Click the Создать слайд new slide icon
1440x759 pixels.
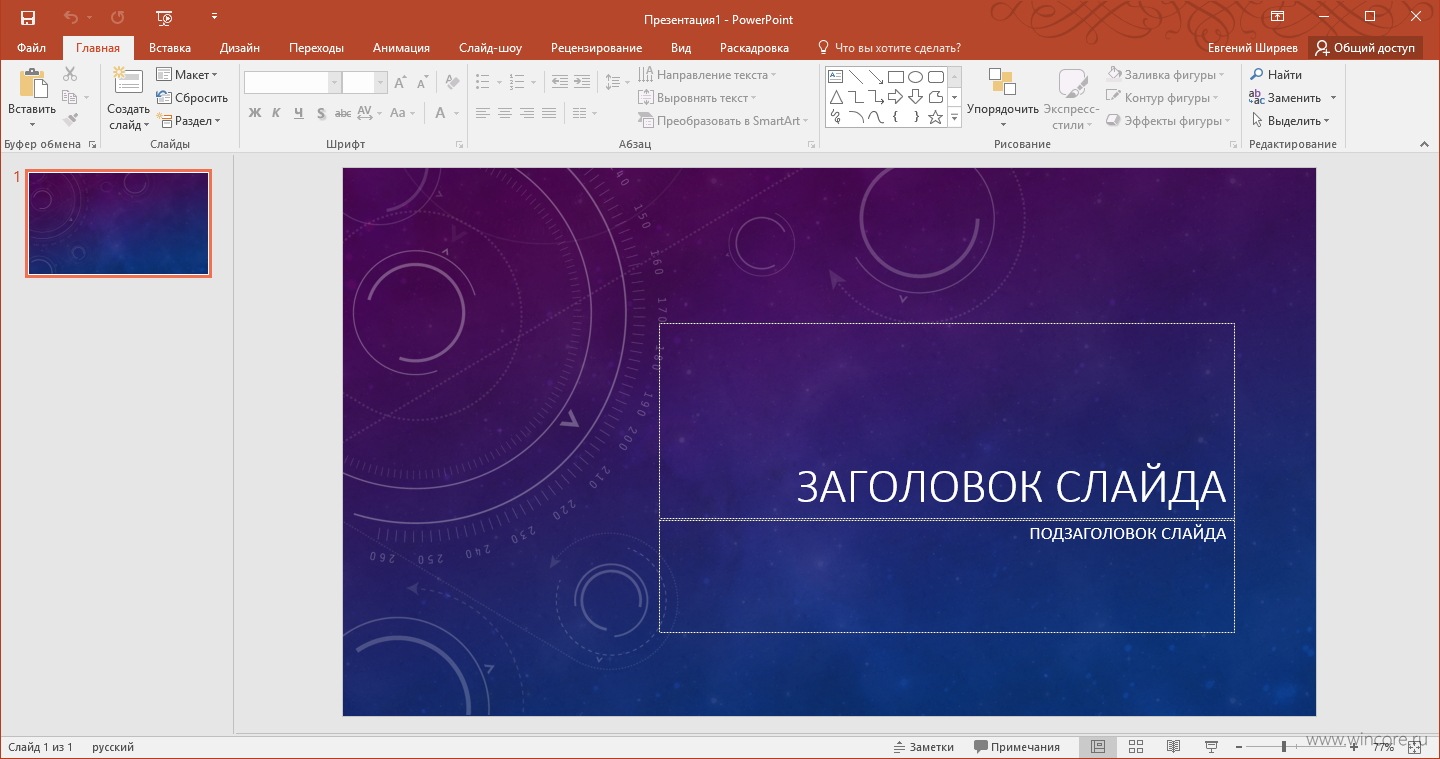click(x=127, y=82)
